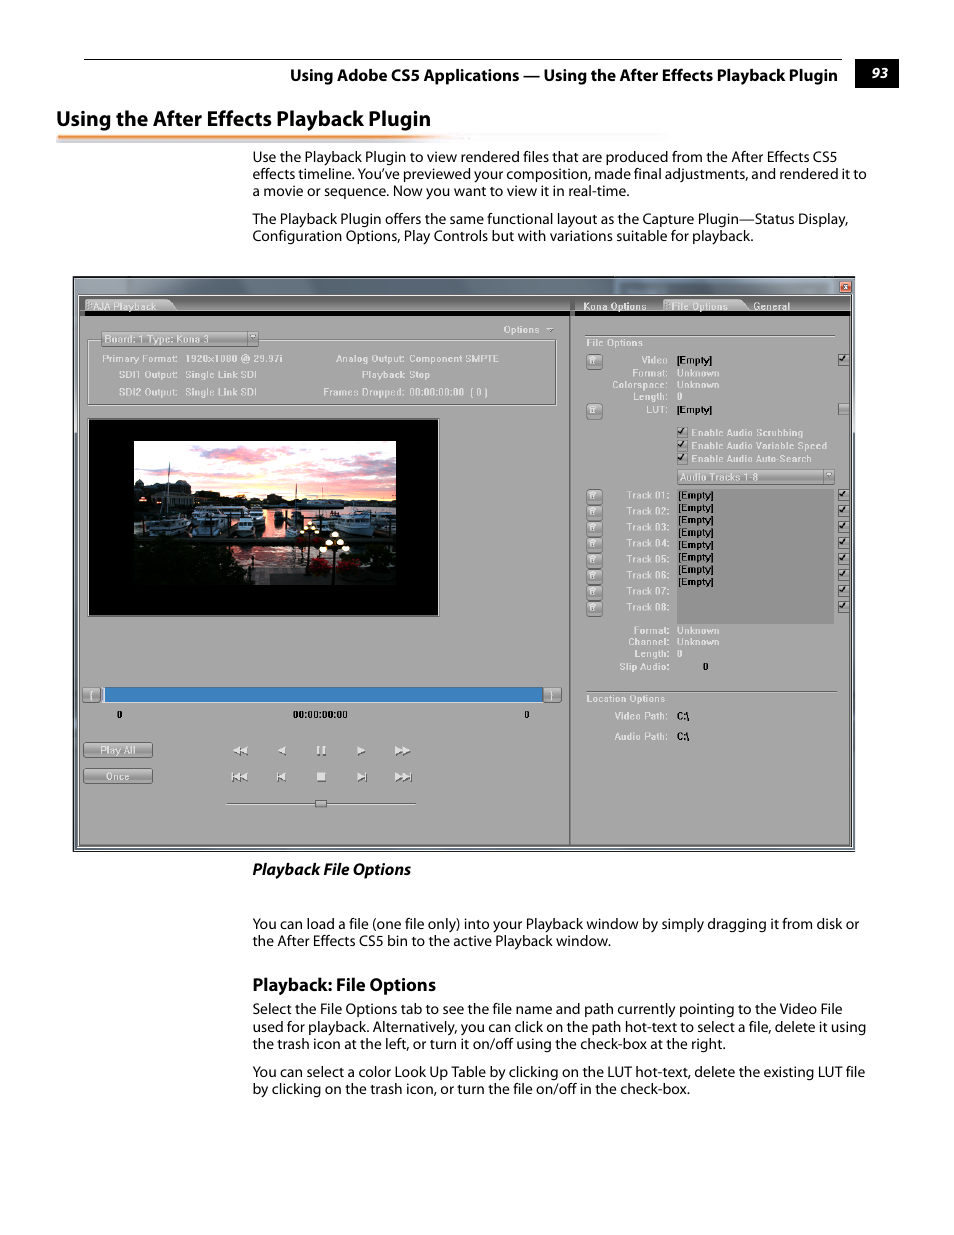The height and width of the screenshot is (1235, 954).
Task: Jump to the last frame control
Action: coord(403,776)
